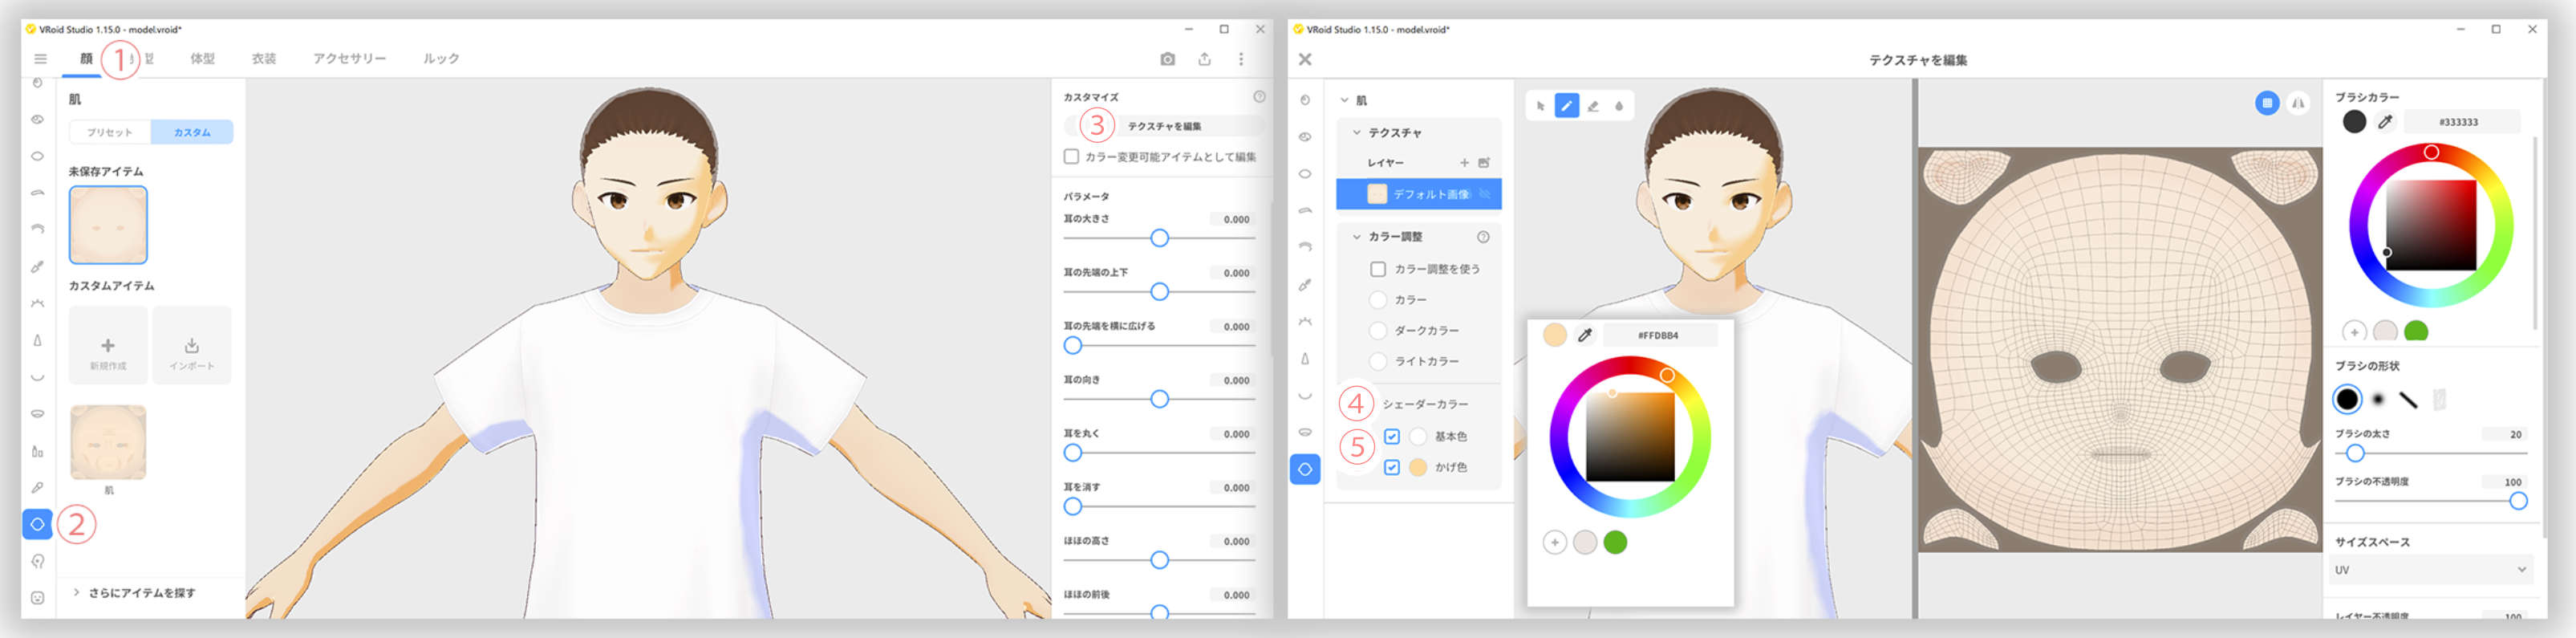Open the アクセサリー tab

click(x=349, y=59)
